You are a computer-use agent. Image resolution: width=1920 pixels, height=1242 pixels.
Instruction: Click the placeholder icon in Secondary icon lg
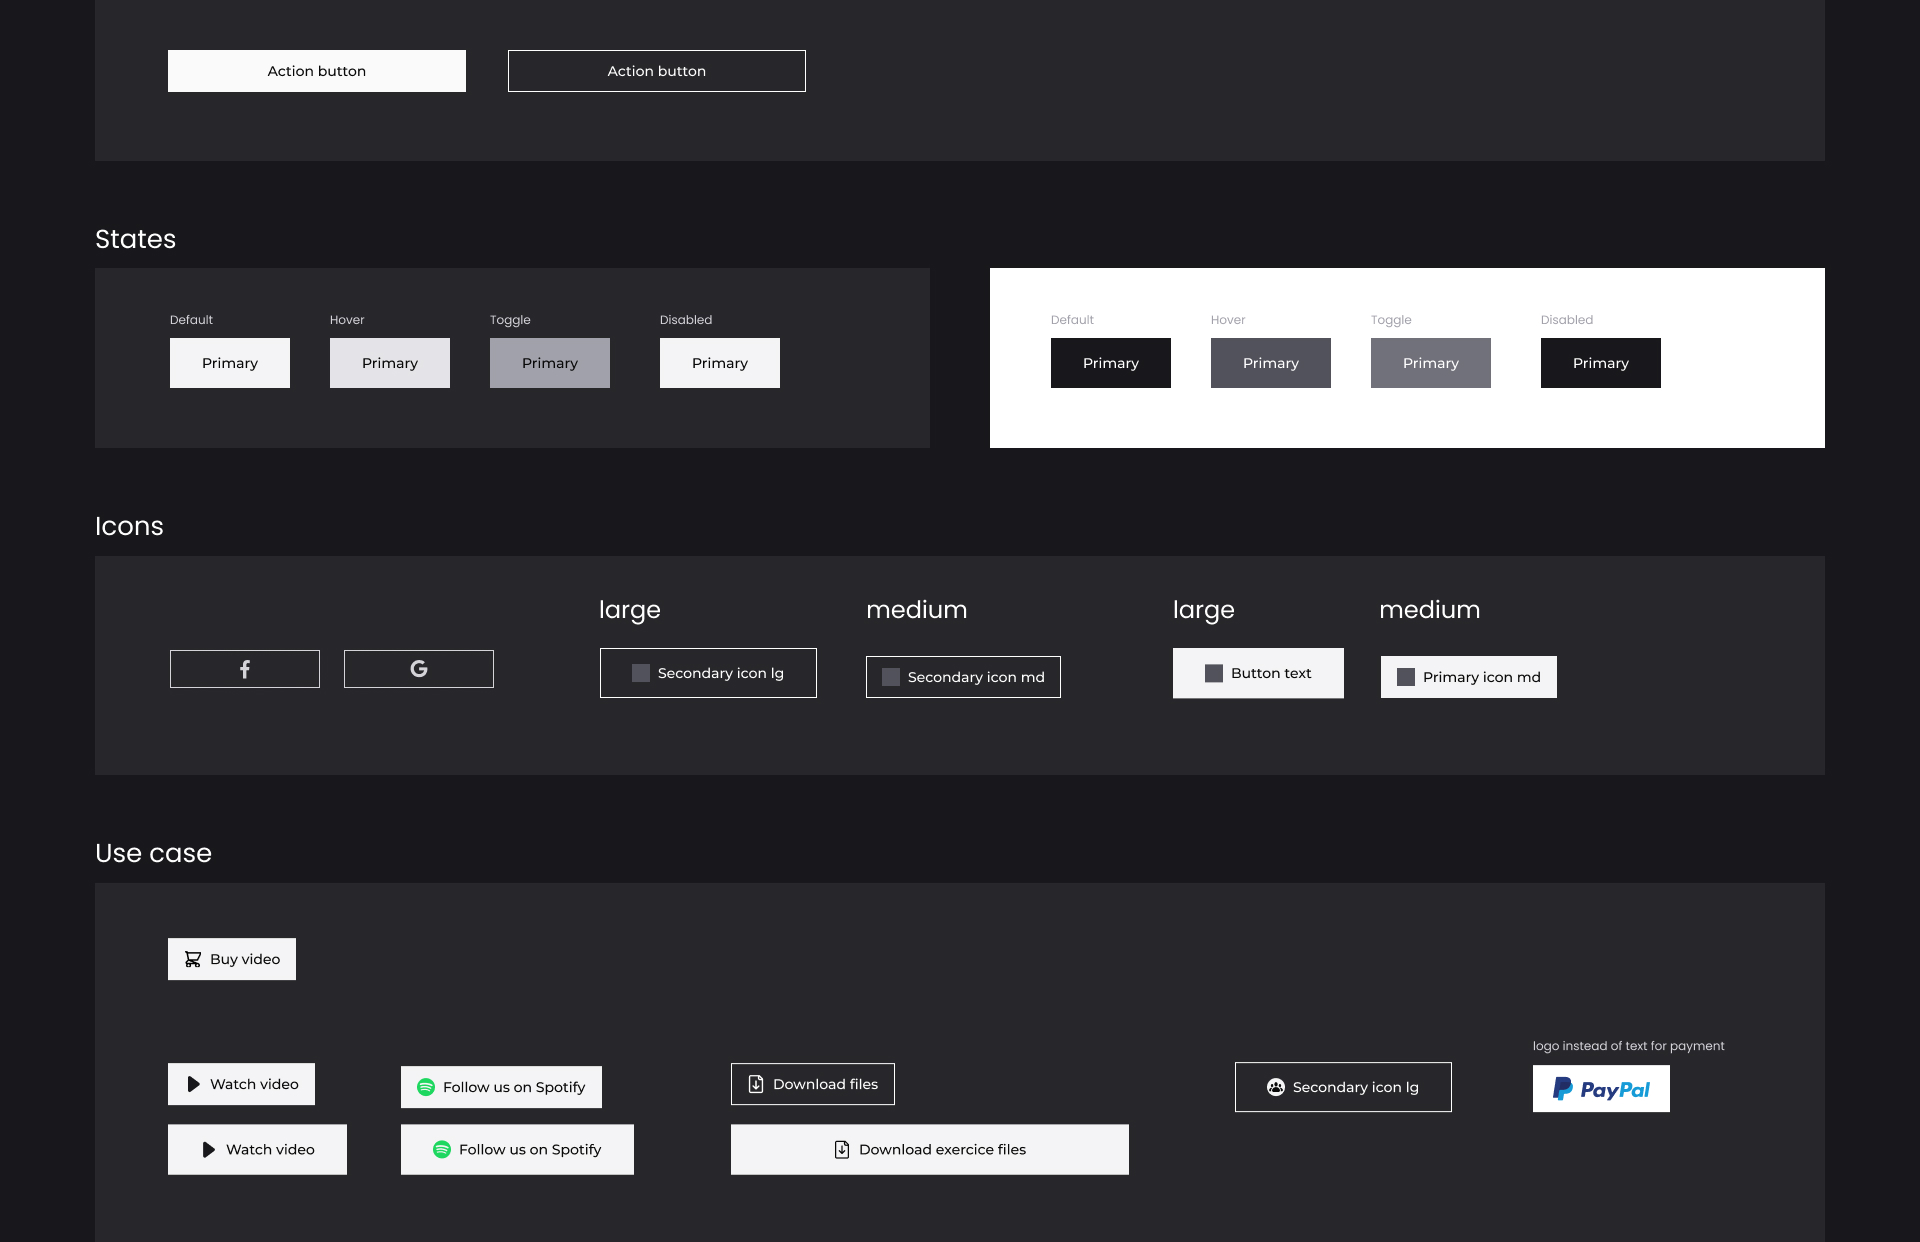tap(641, 673)
